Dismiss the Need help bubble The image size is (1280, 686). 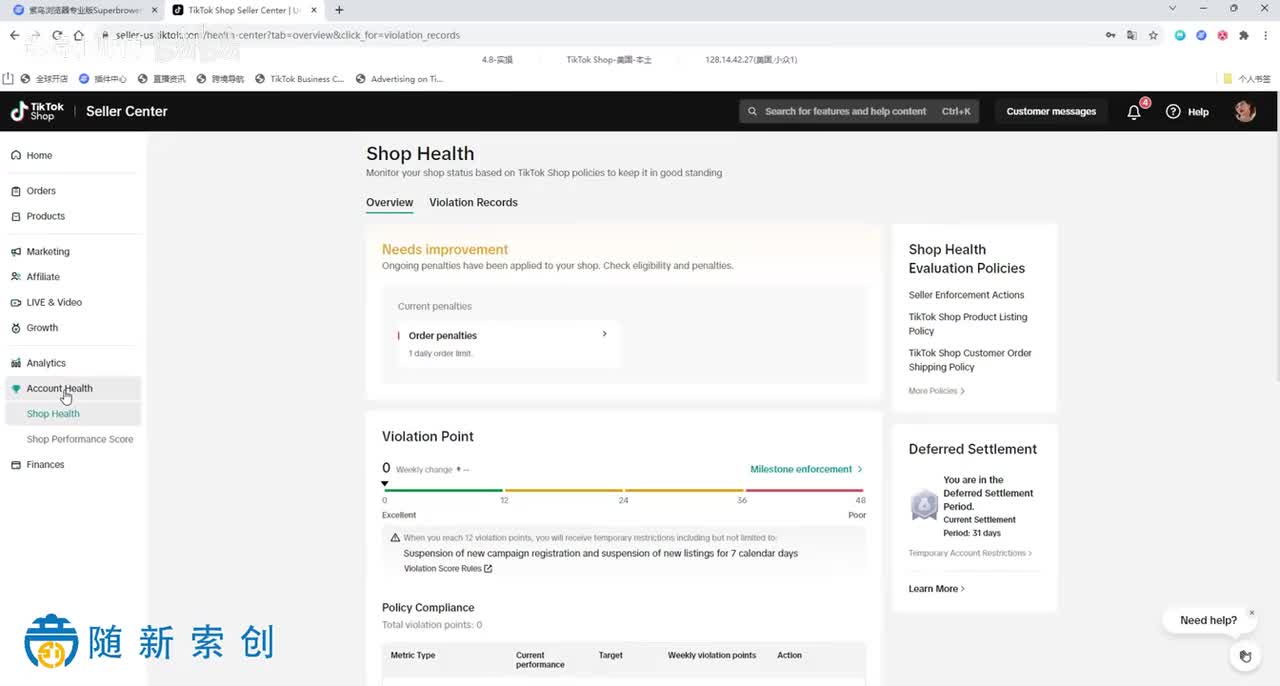1251,613
